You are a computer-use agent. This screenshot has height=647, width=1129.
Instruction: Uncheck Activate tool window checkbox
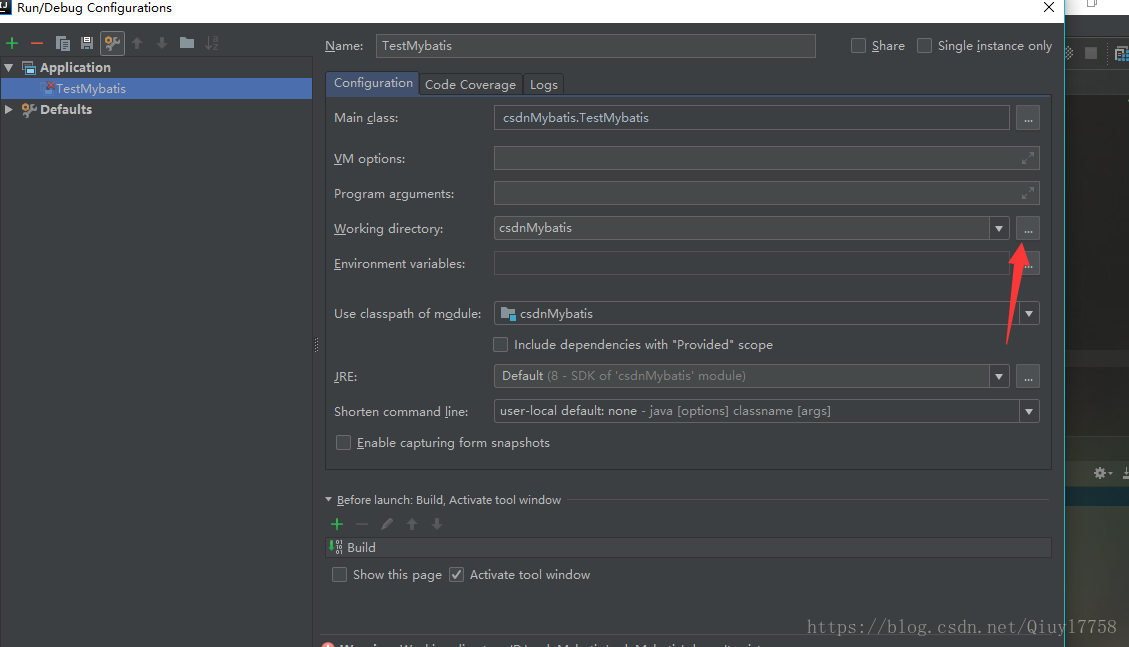tap(456, 574)
